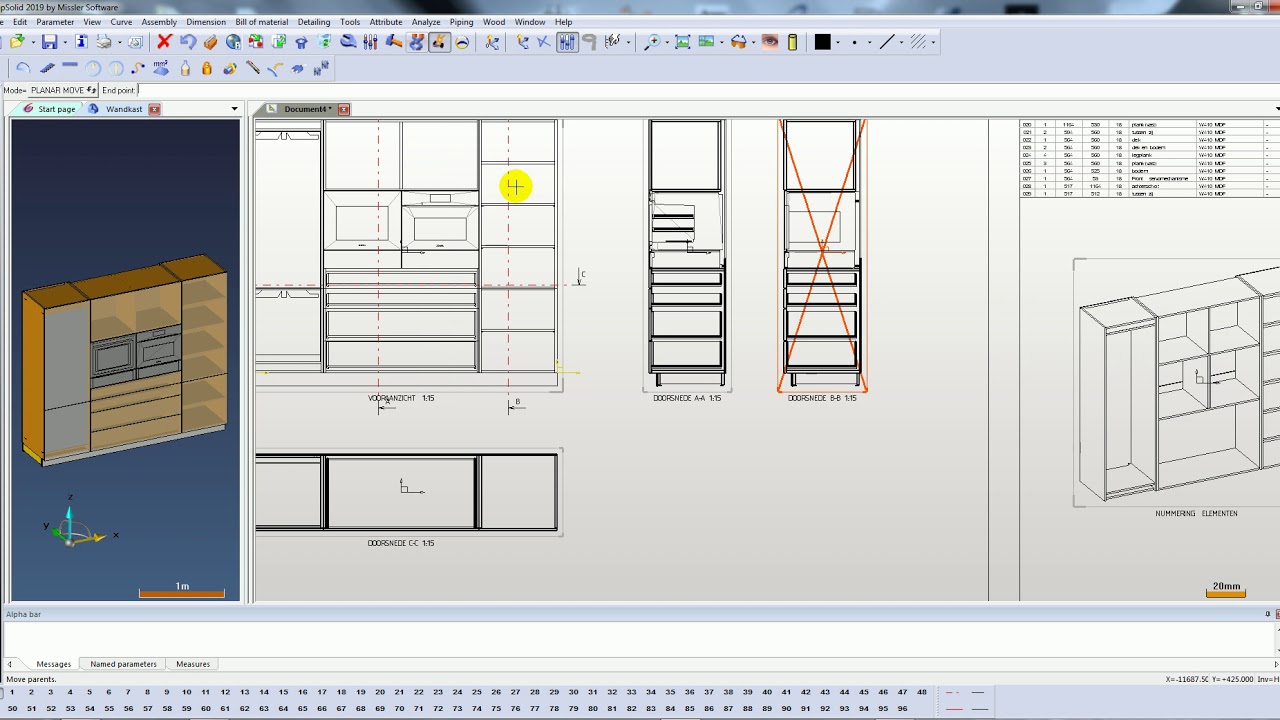The height and width of the screenshot is (720, 1280).
Task: Open the Parameter menu
Action: tap(55, 22)
